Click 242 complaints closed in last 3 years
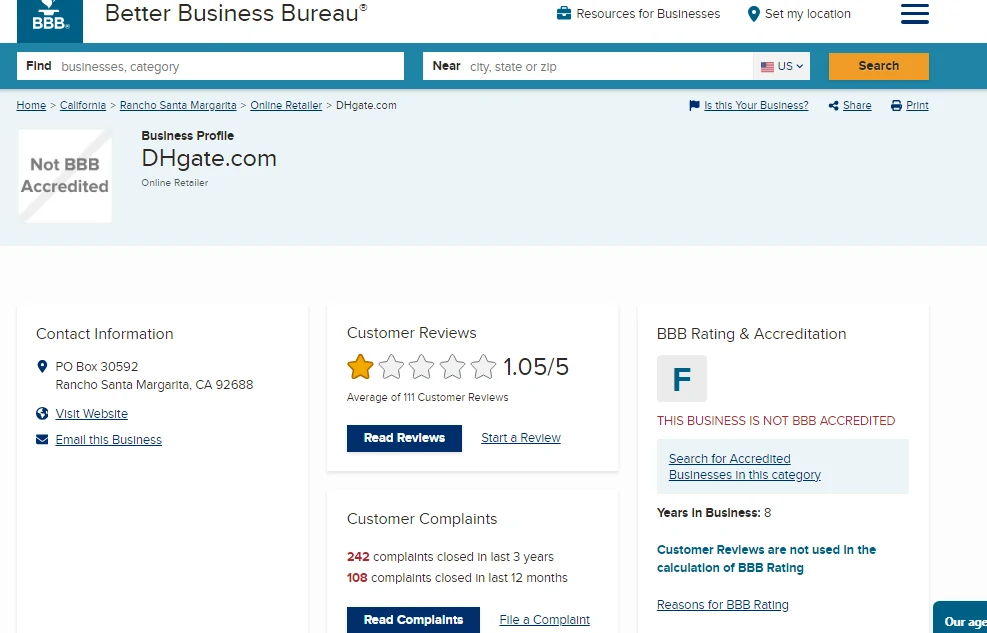987x633 pixels. 450,557
